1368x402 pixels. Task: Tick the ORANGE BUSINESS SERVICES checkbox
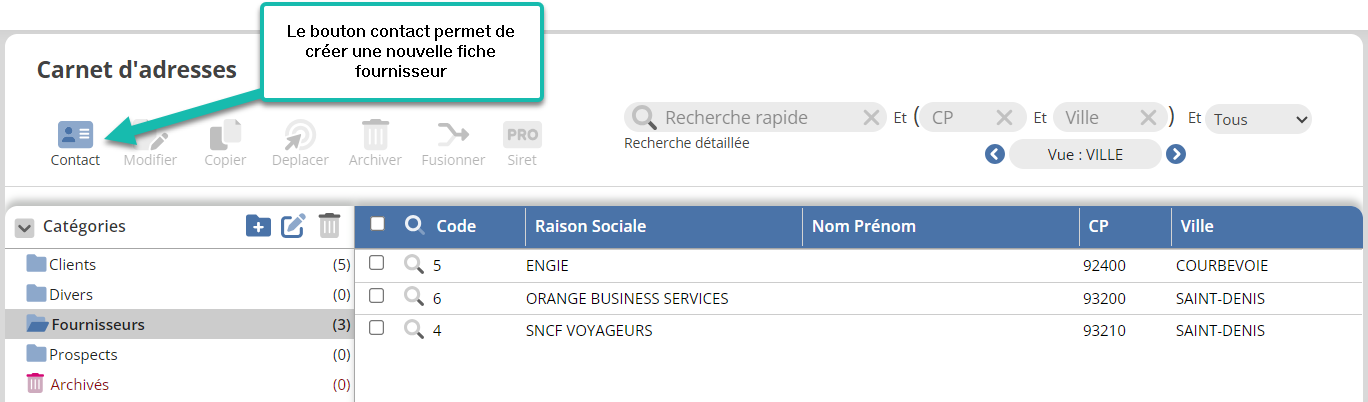click(377, 296)
